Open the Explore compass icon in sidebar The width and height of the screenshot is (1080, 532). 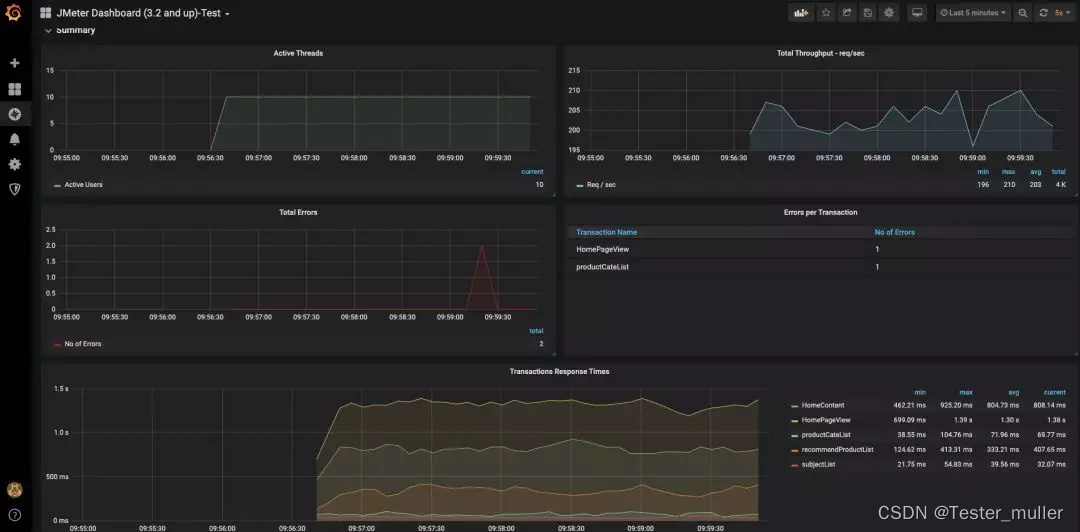click(14, 114)
